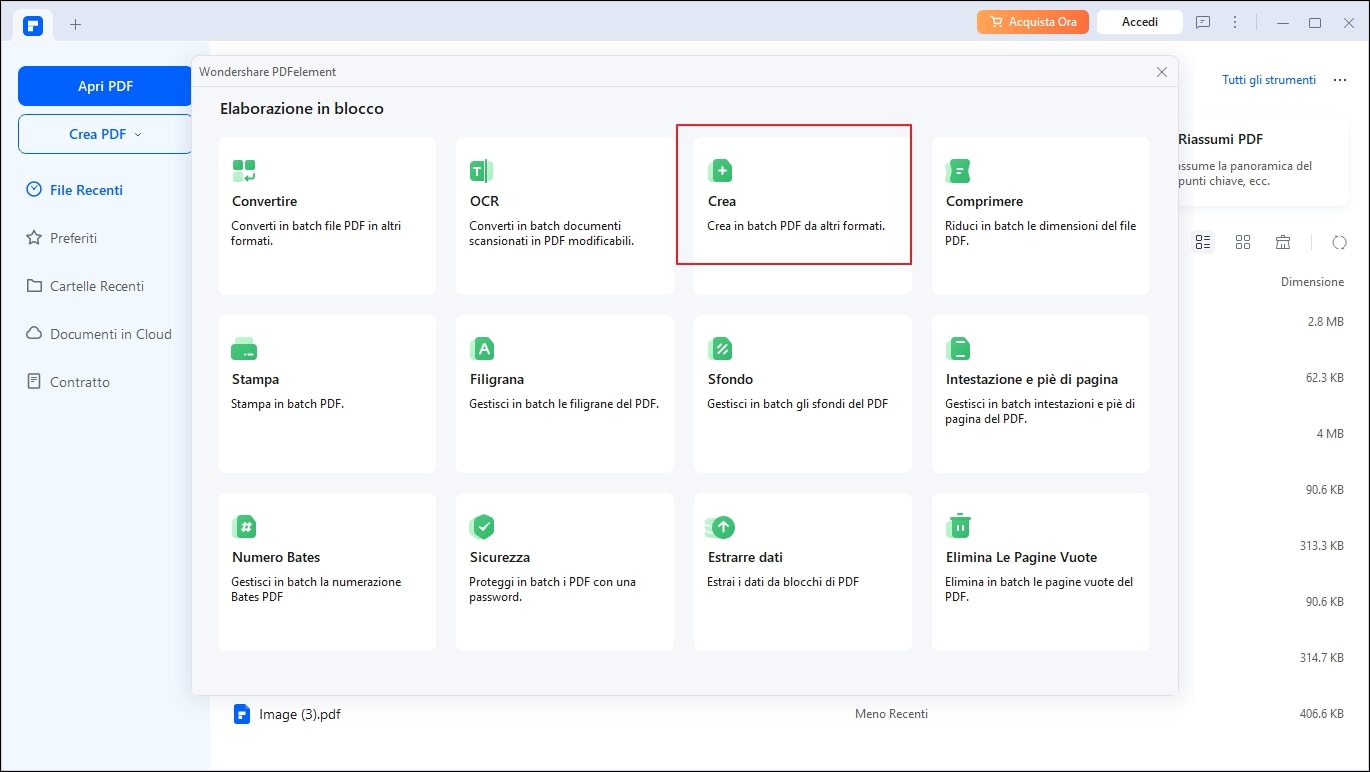Screen dimensions: 1370x772
Task: Click the Preferiti star icon
Action: point(34,238)
